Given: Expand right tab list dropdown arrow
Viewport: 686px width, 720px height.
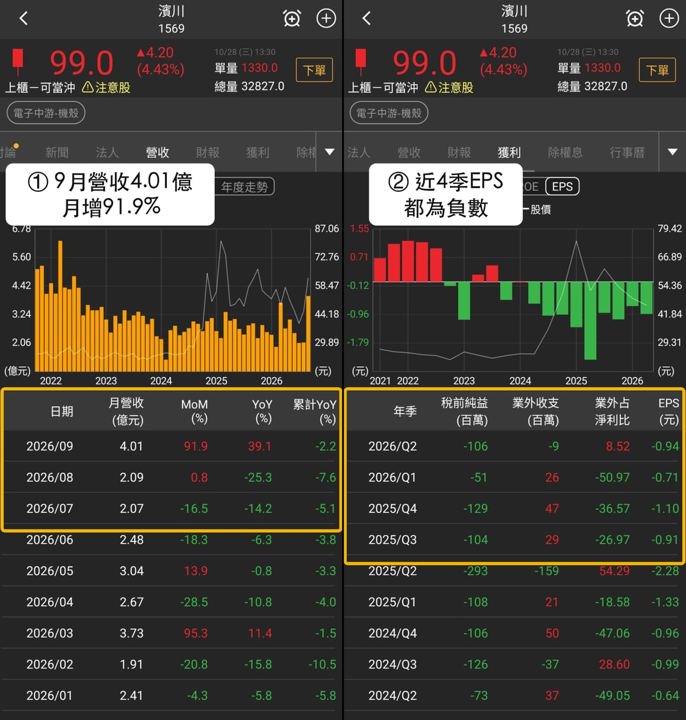Looking at the screenshot, I should (673, 152).
